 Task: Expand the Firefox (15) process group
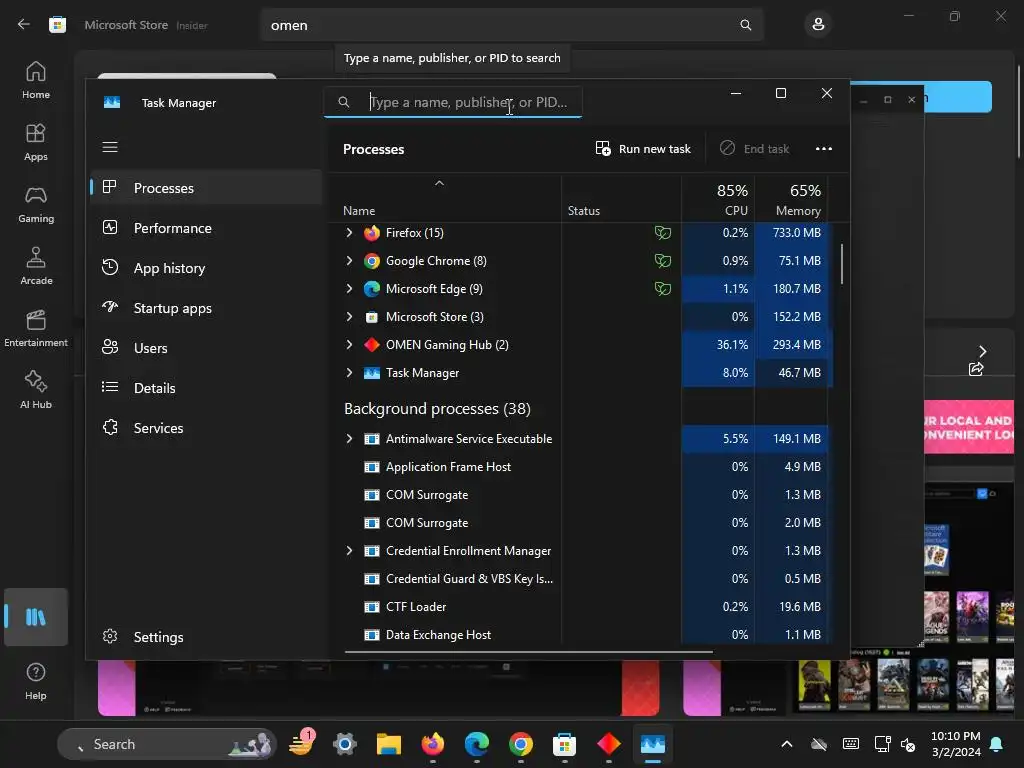pyautogui.click(x=349, y=232)
